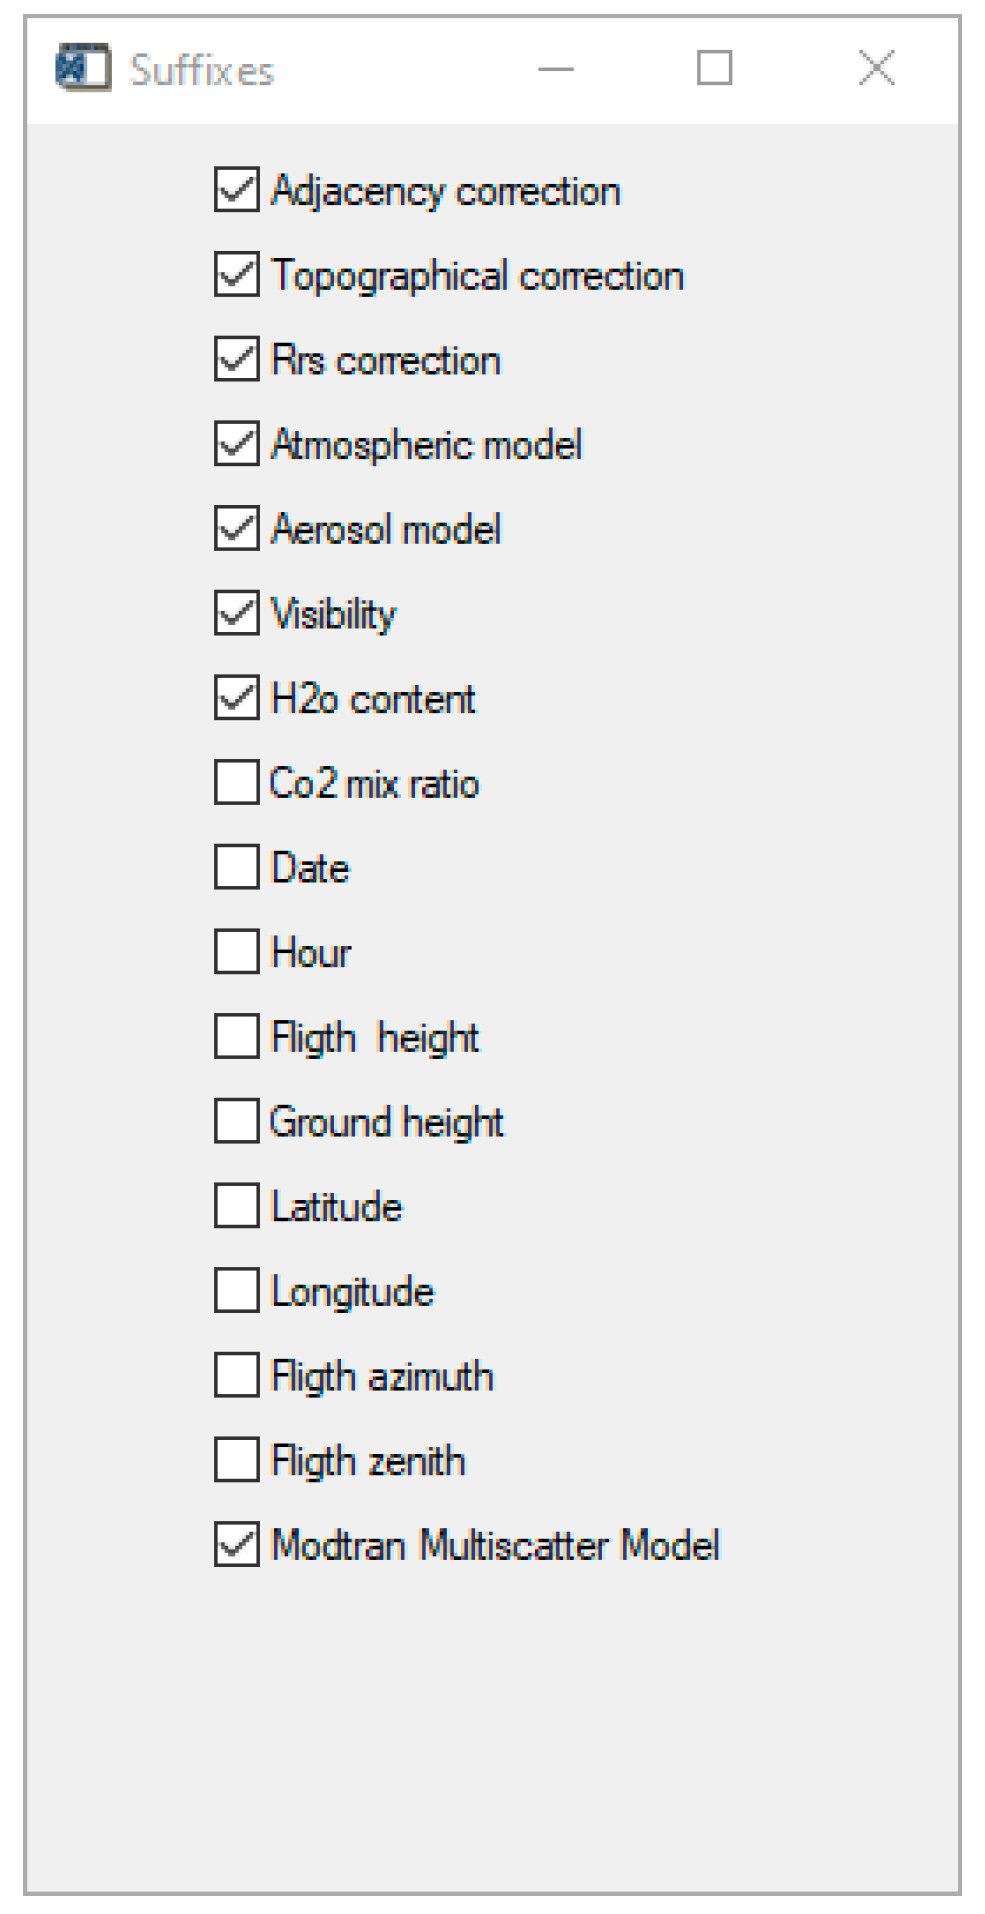Check the Ground height option
Viewport: 985px width, 1914px height.
[236, 1121]
